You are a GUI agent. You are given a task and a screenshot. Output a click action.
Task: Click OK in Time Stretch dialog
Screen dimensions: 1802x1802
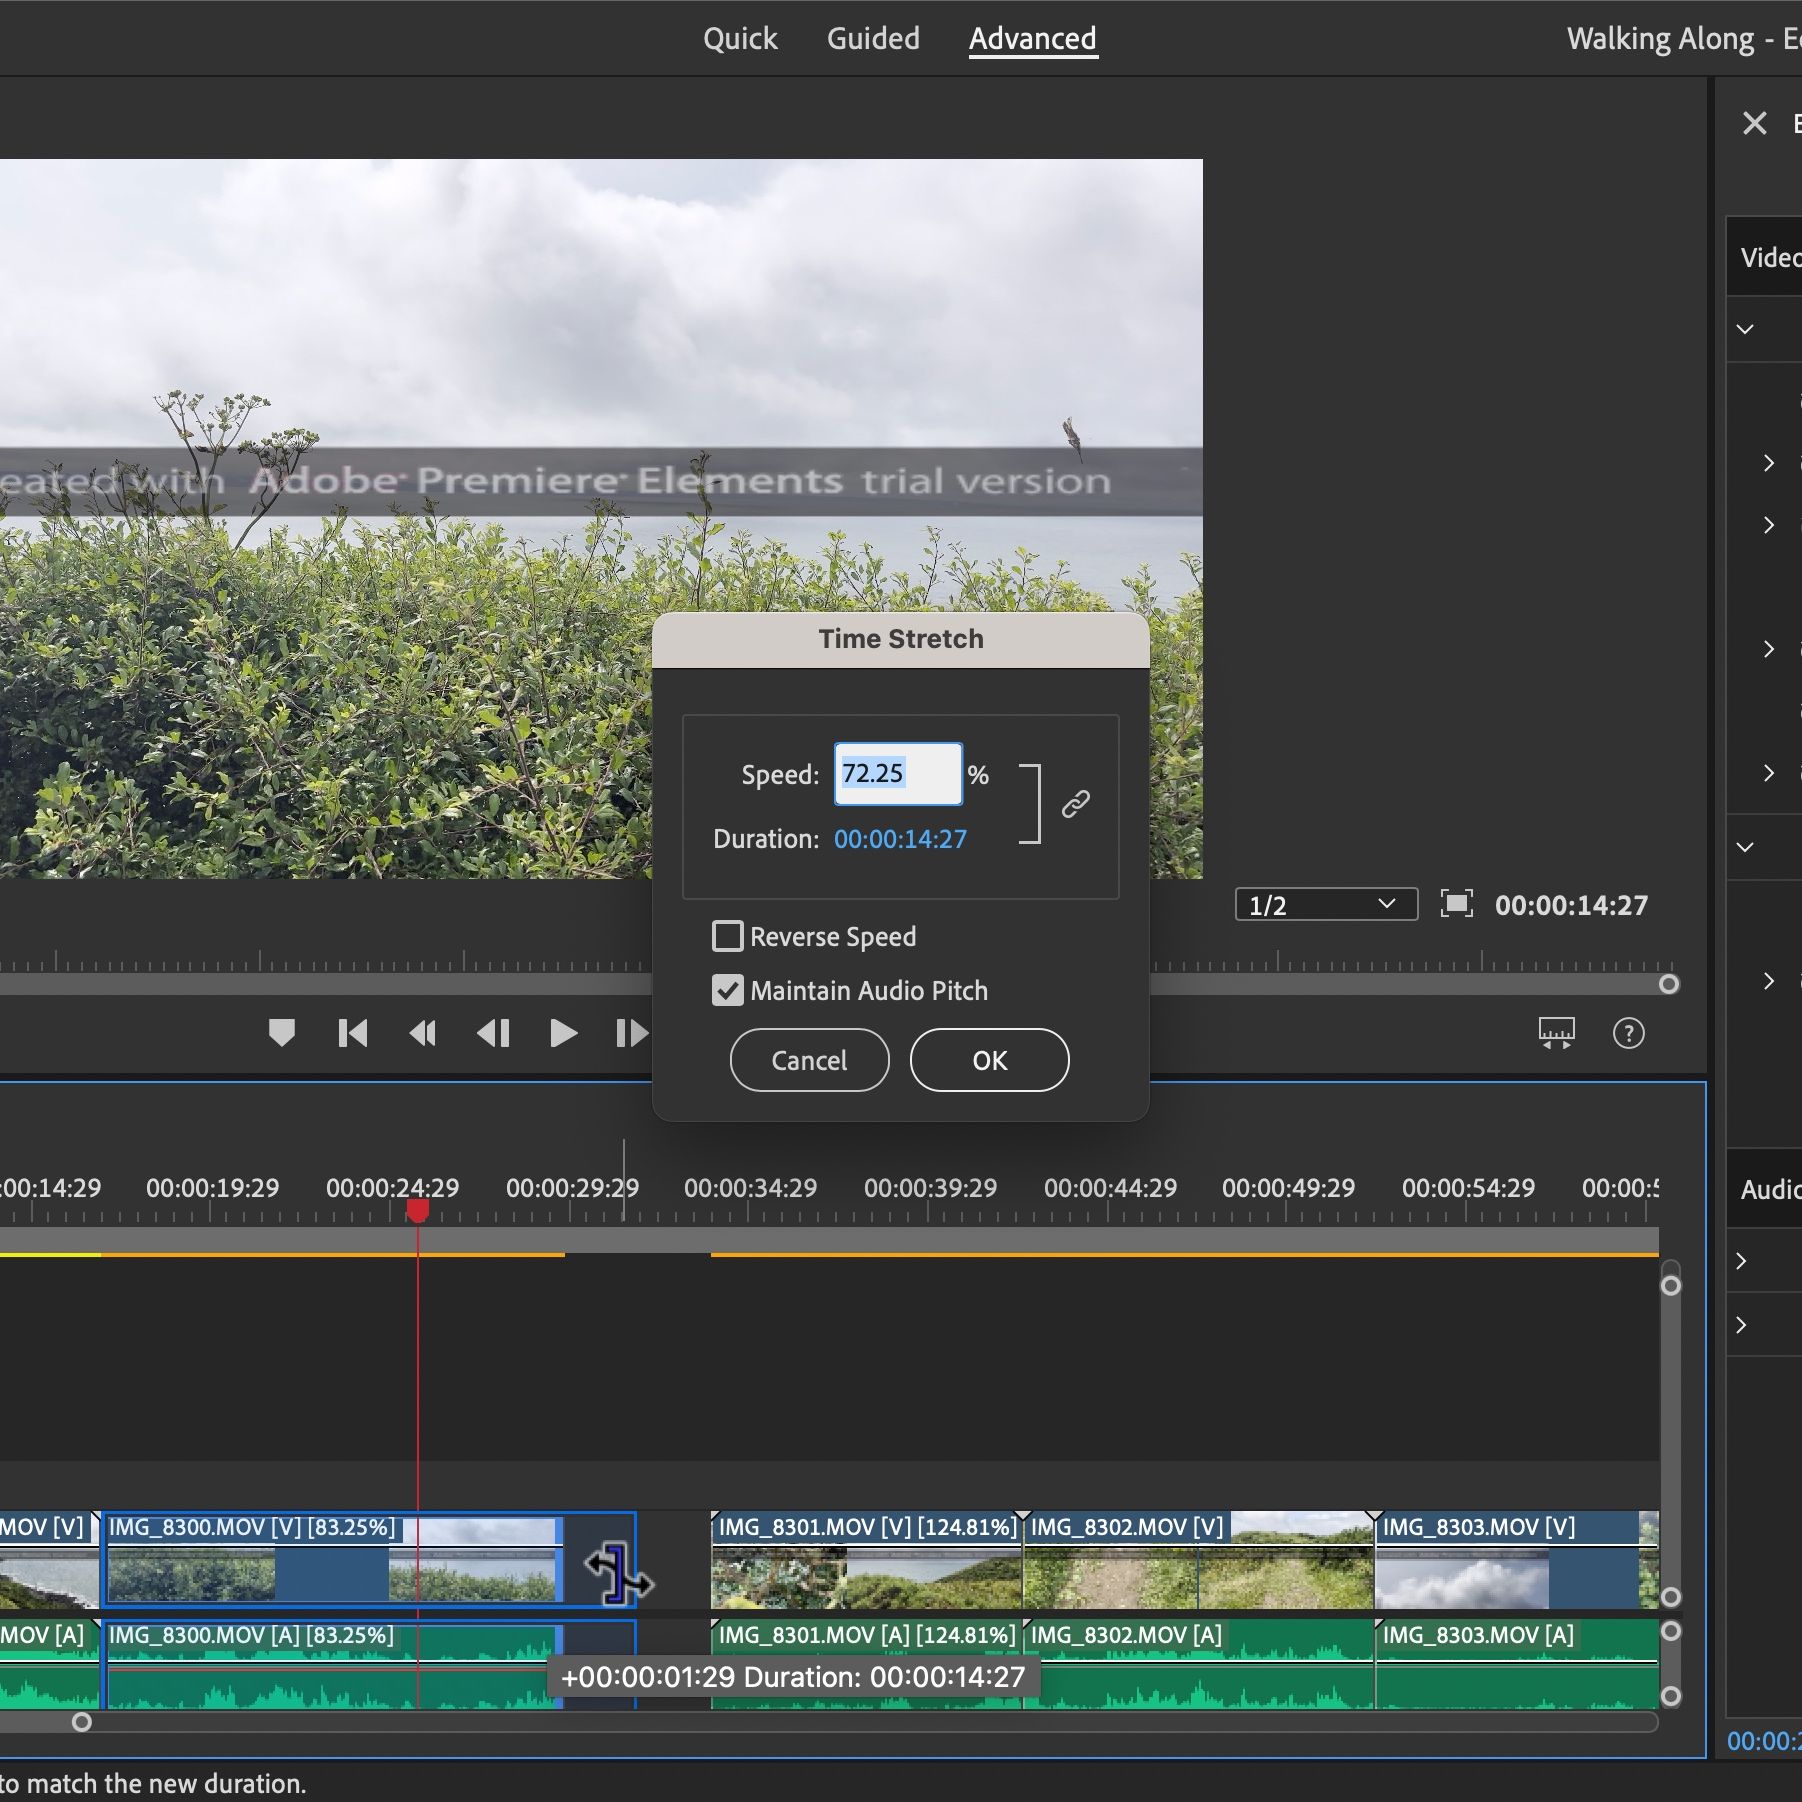point(989,1060)
